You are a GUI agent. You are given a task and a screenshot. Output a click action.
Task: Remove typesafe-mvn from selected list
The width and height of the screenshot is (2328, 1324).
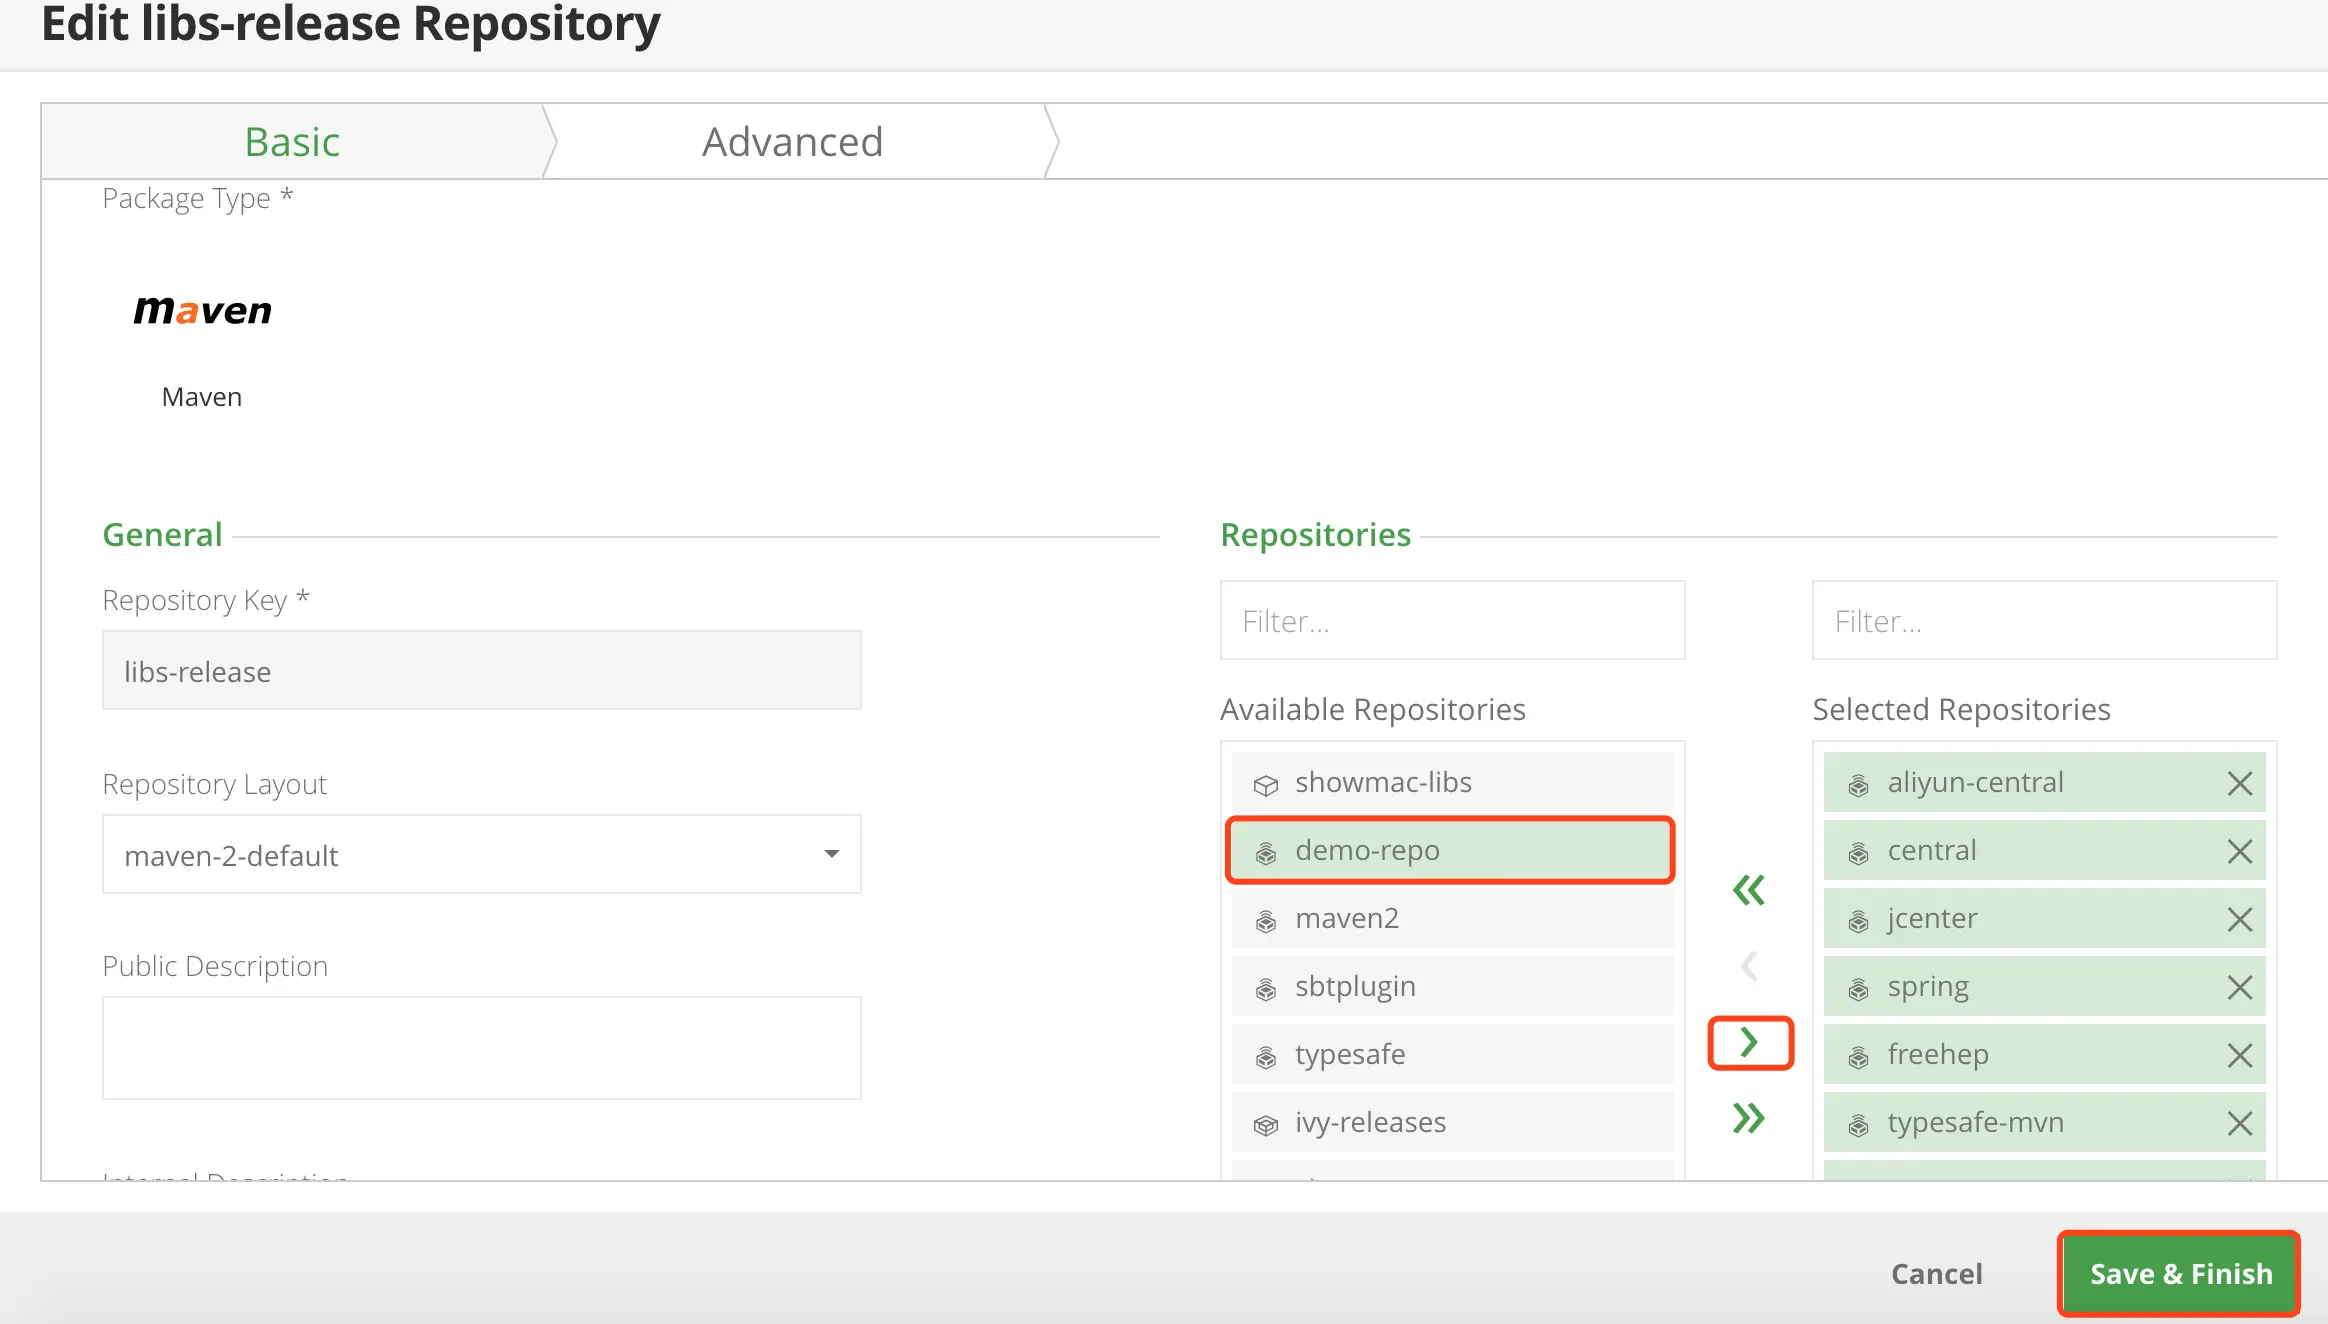pos(2240,1123)
